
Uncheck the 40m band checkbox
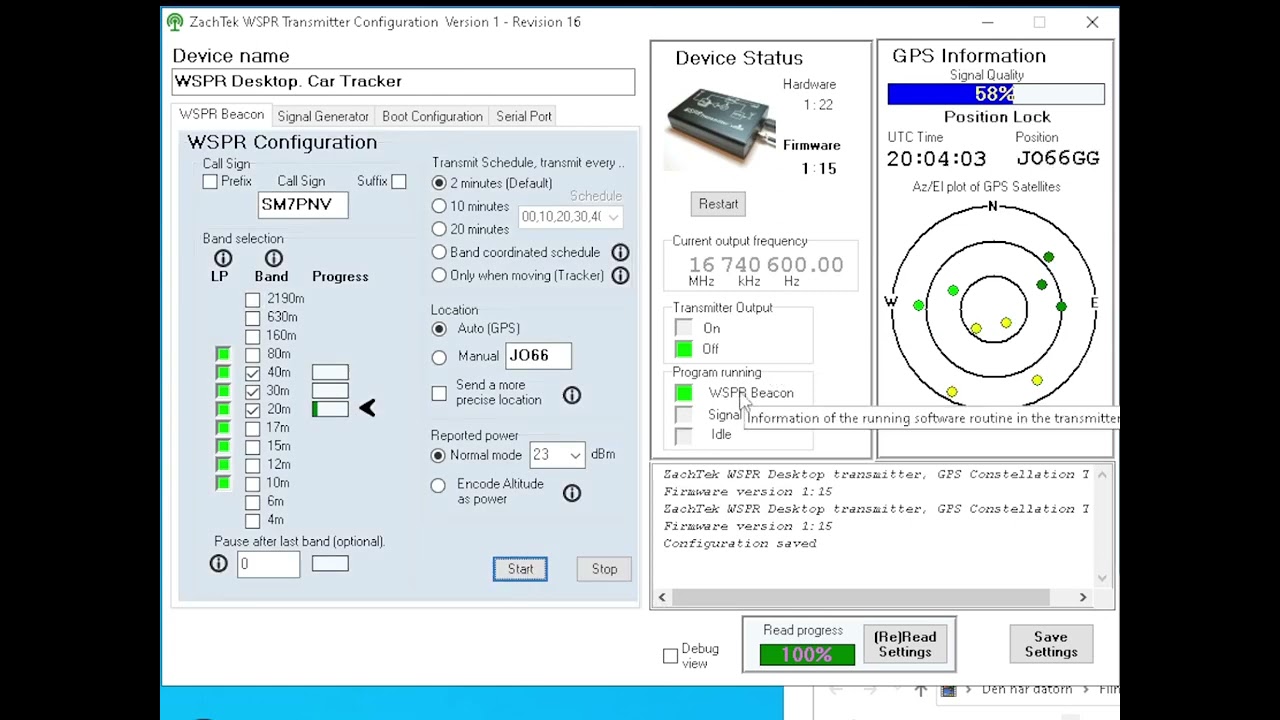coord(253,372)
